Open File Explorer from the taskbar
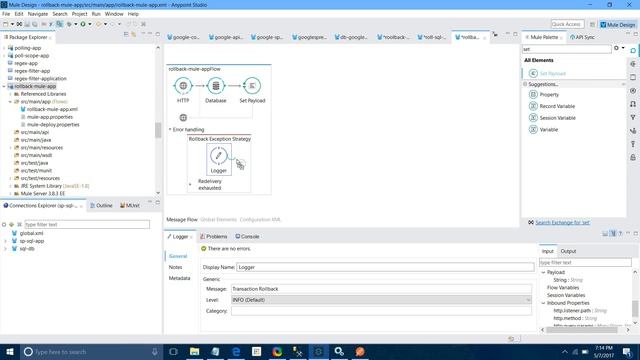 (x=195, y=351)
